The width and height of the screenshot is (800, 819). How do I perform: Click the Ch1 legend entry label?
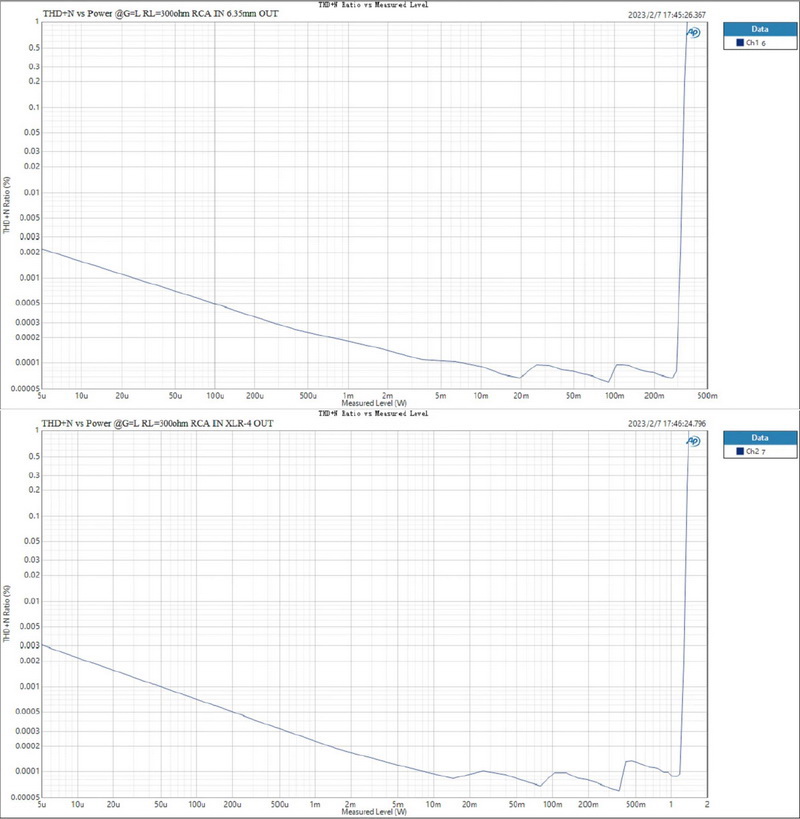757,43
